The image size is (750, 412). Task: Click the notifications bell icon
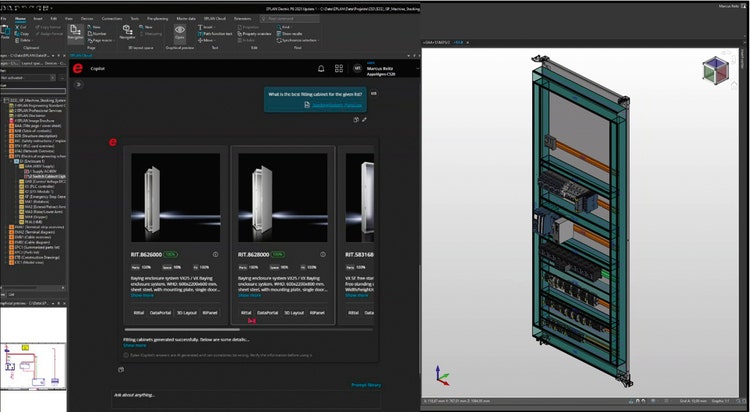tap(321, 68)
